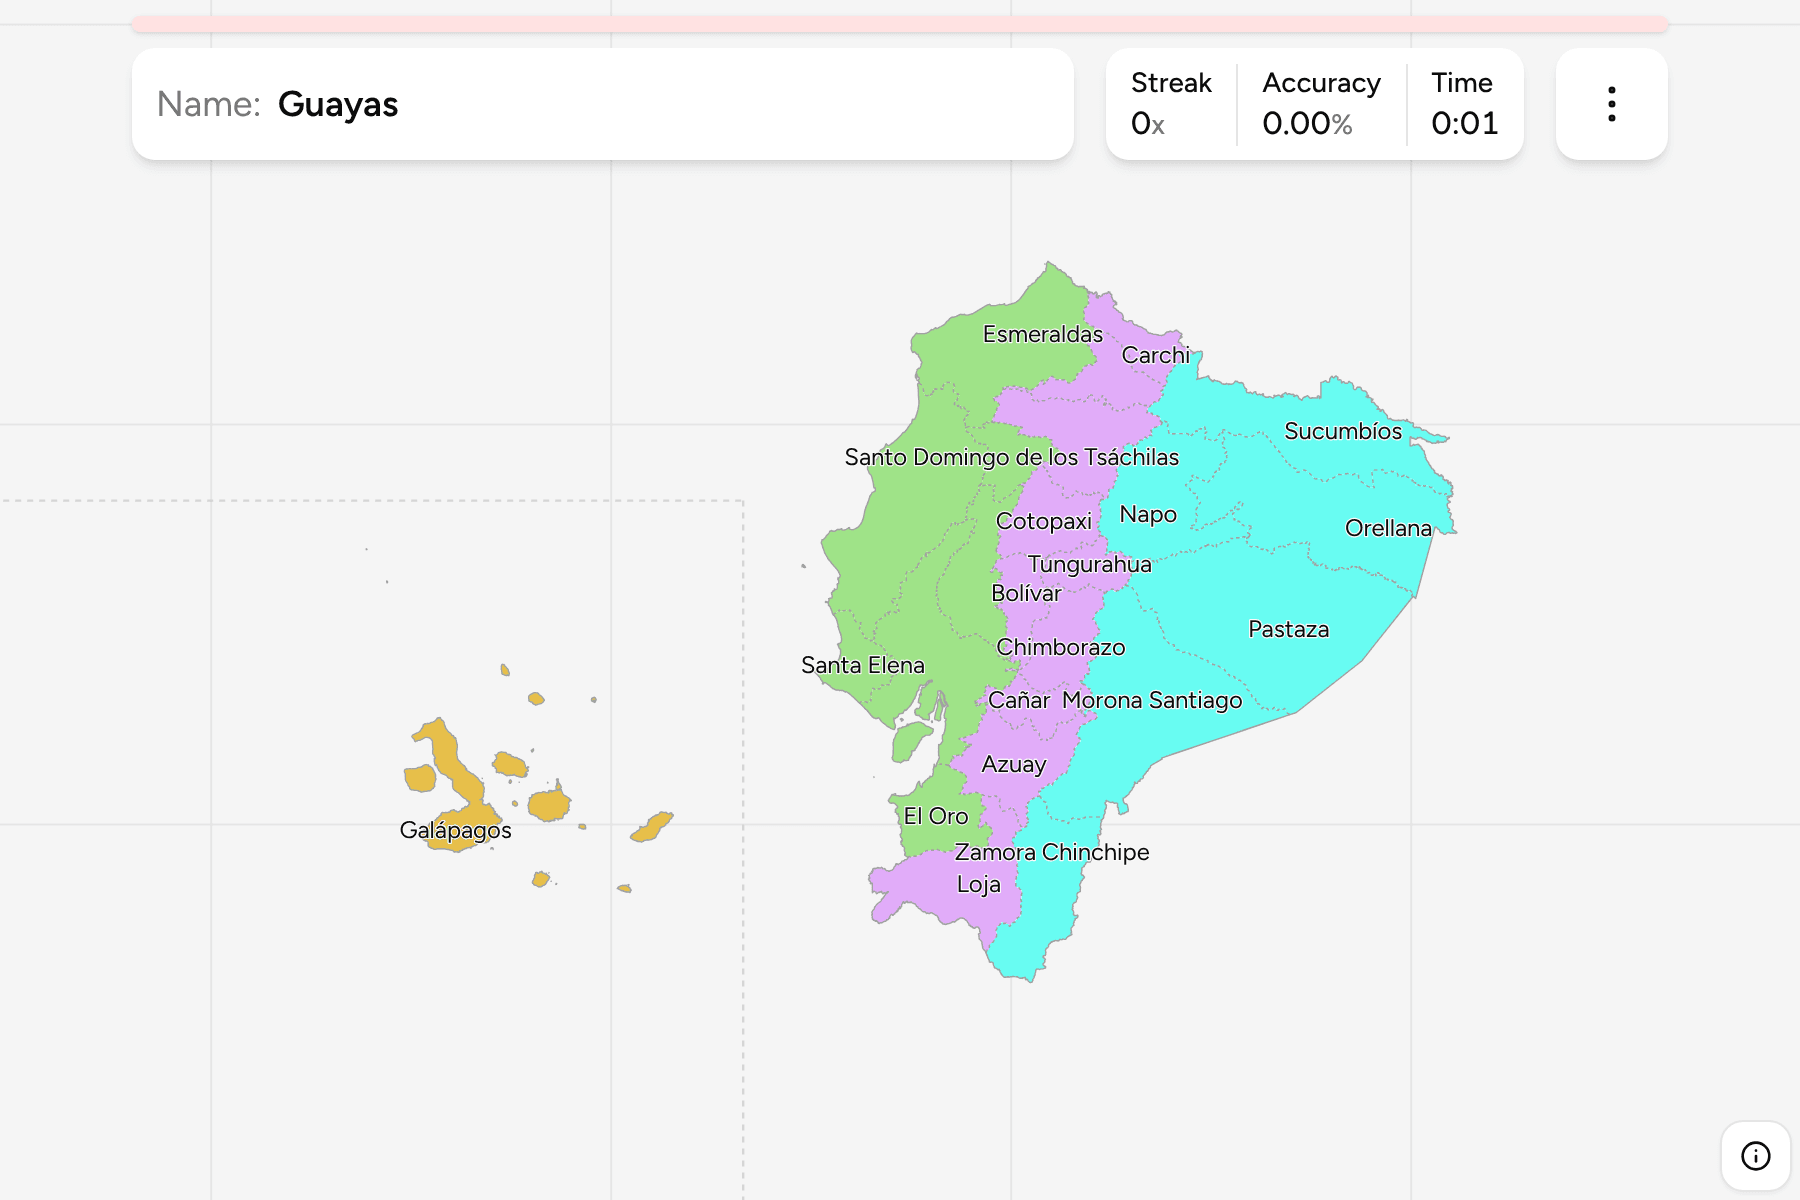Select the Napo province label
Screen dimensions: 1800x1200
pyautogui.click(x=1148, y=514)
